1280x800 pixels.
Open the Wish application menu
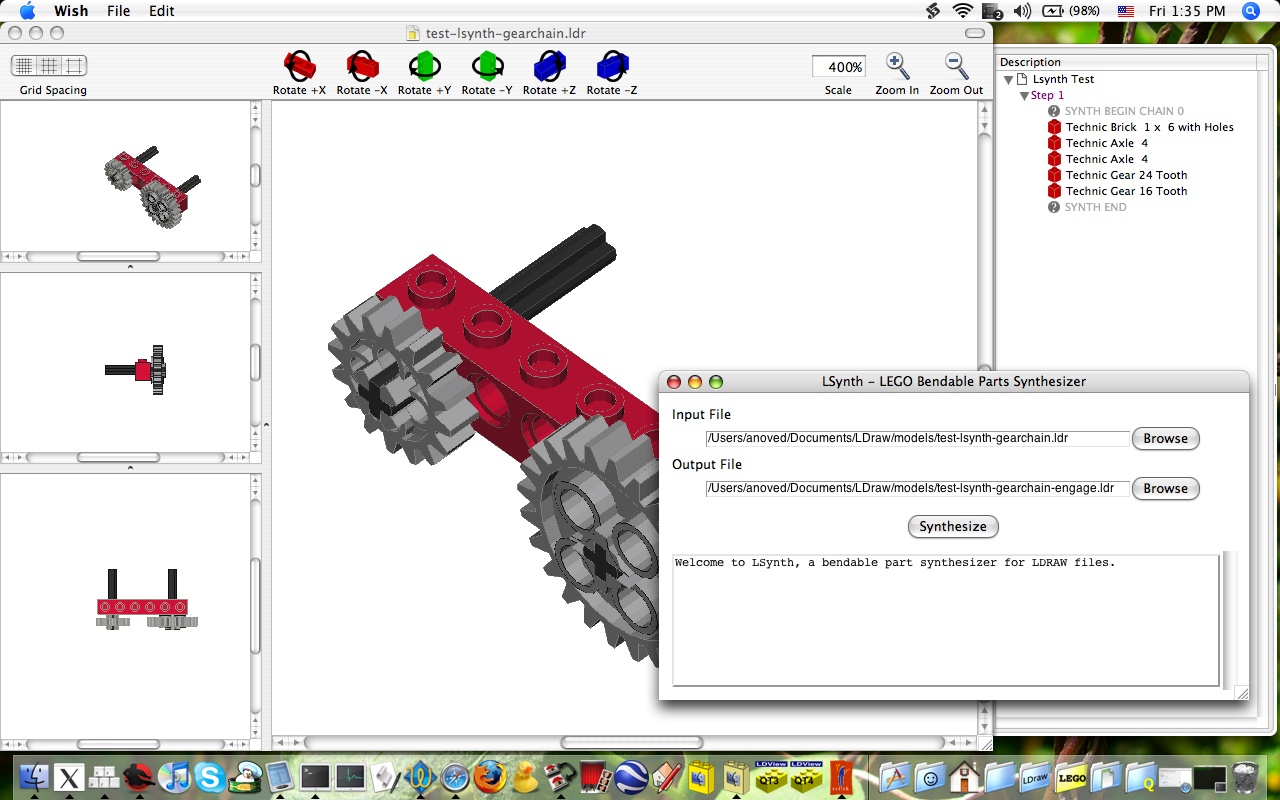pyautogui.click(x=71, y=11)
